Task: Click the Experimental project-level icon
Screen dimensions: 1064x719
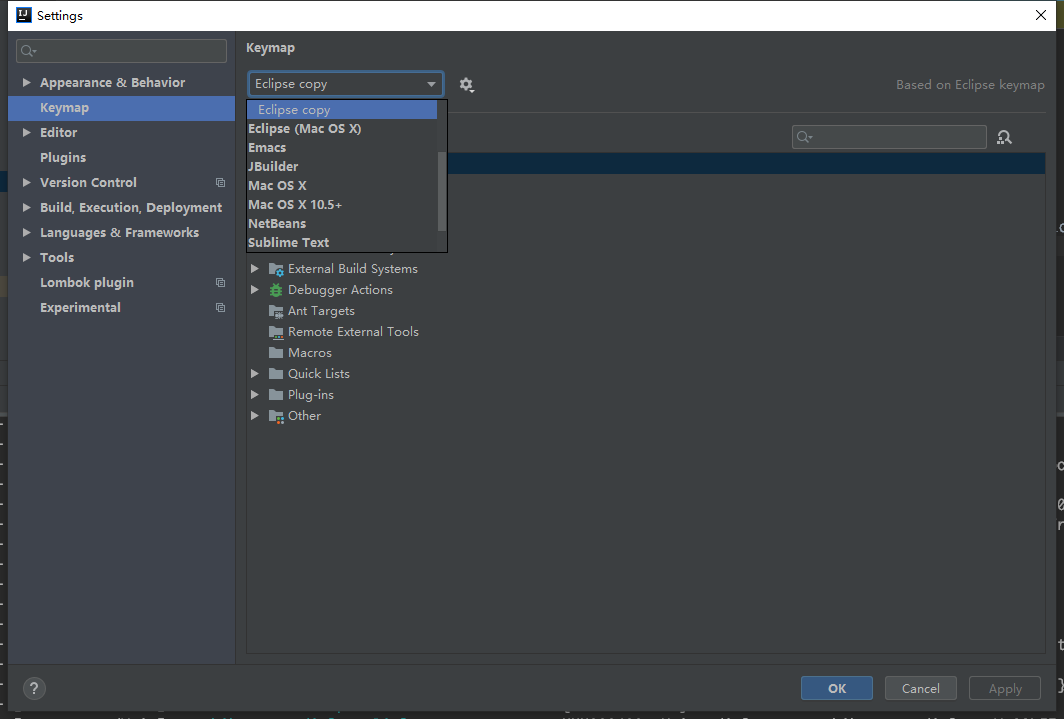Action: (221, 307)
